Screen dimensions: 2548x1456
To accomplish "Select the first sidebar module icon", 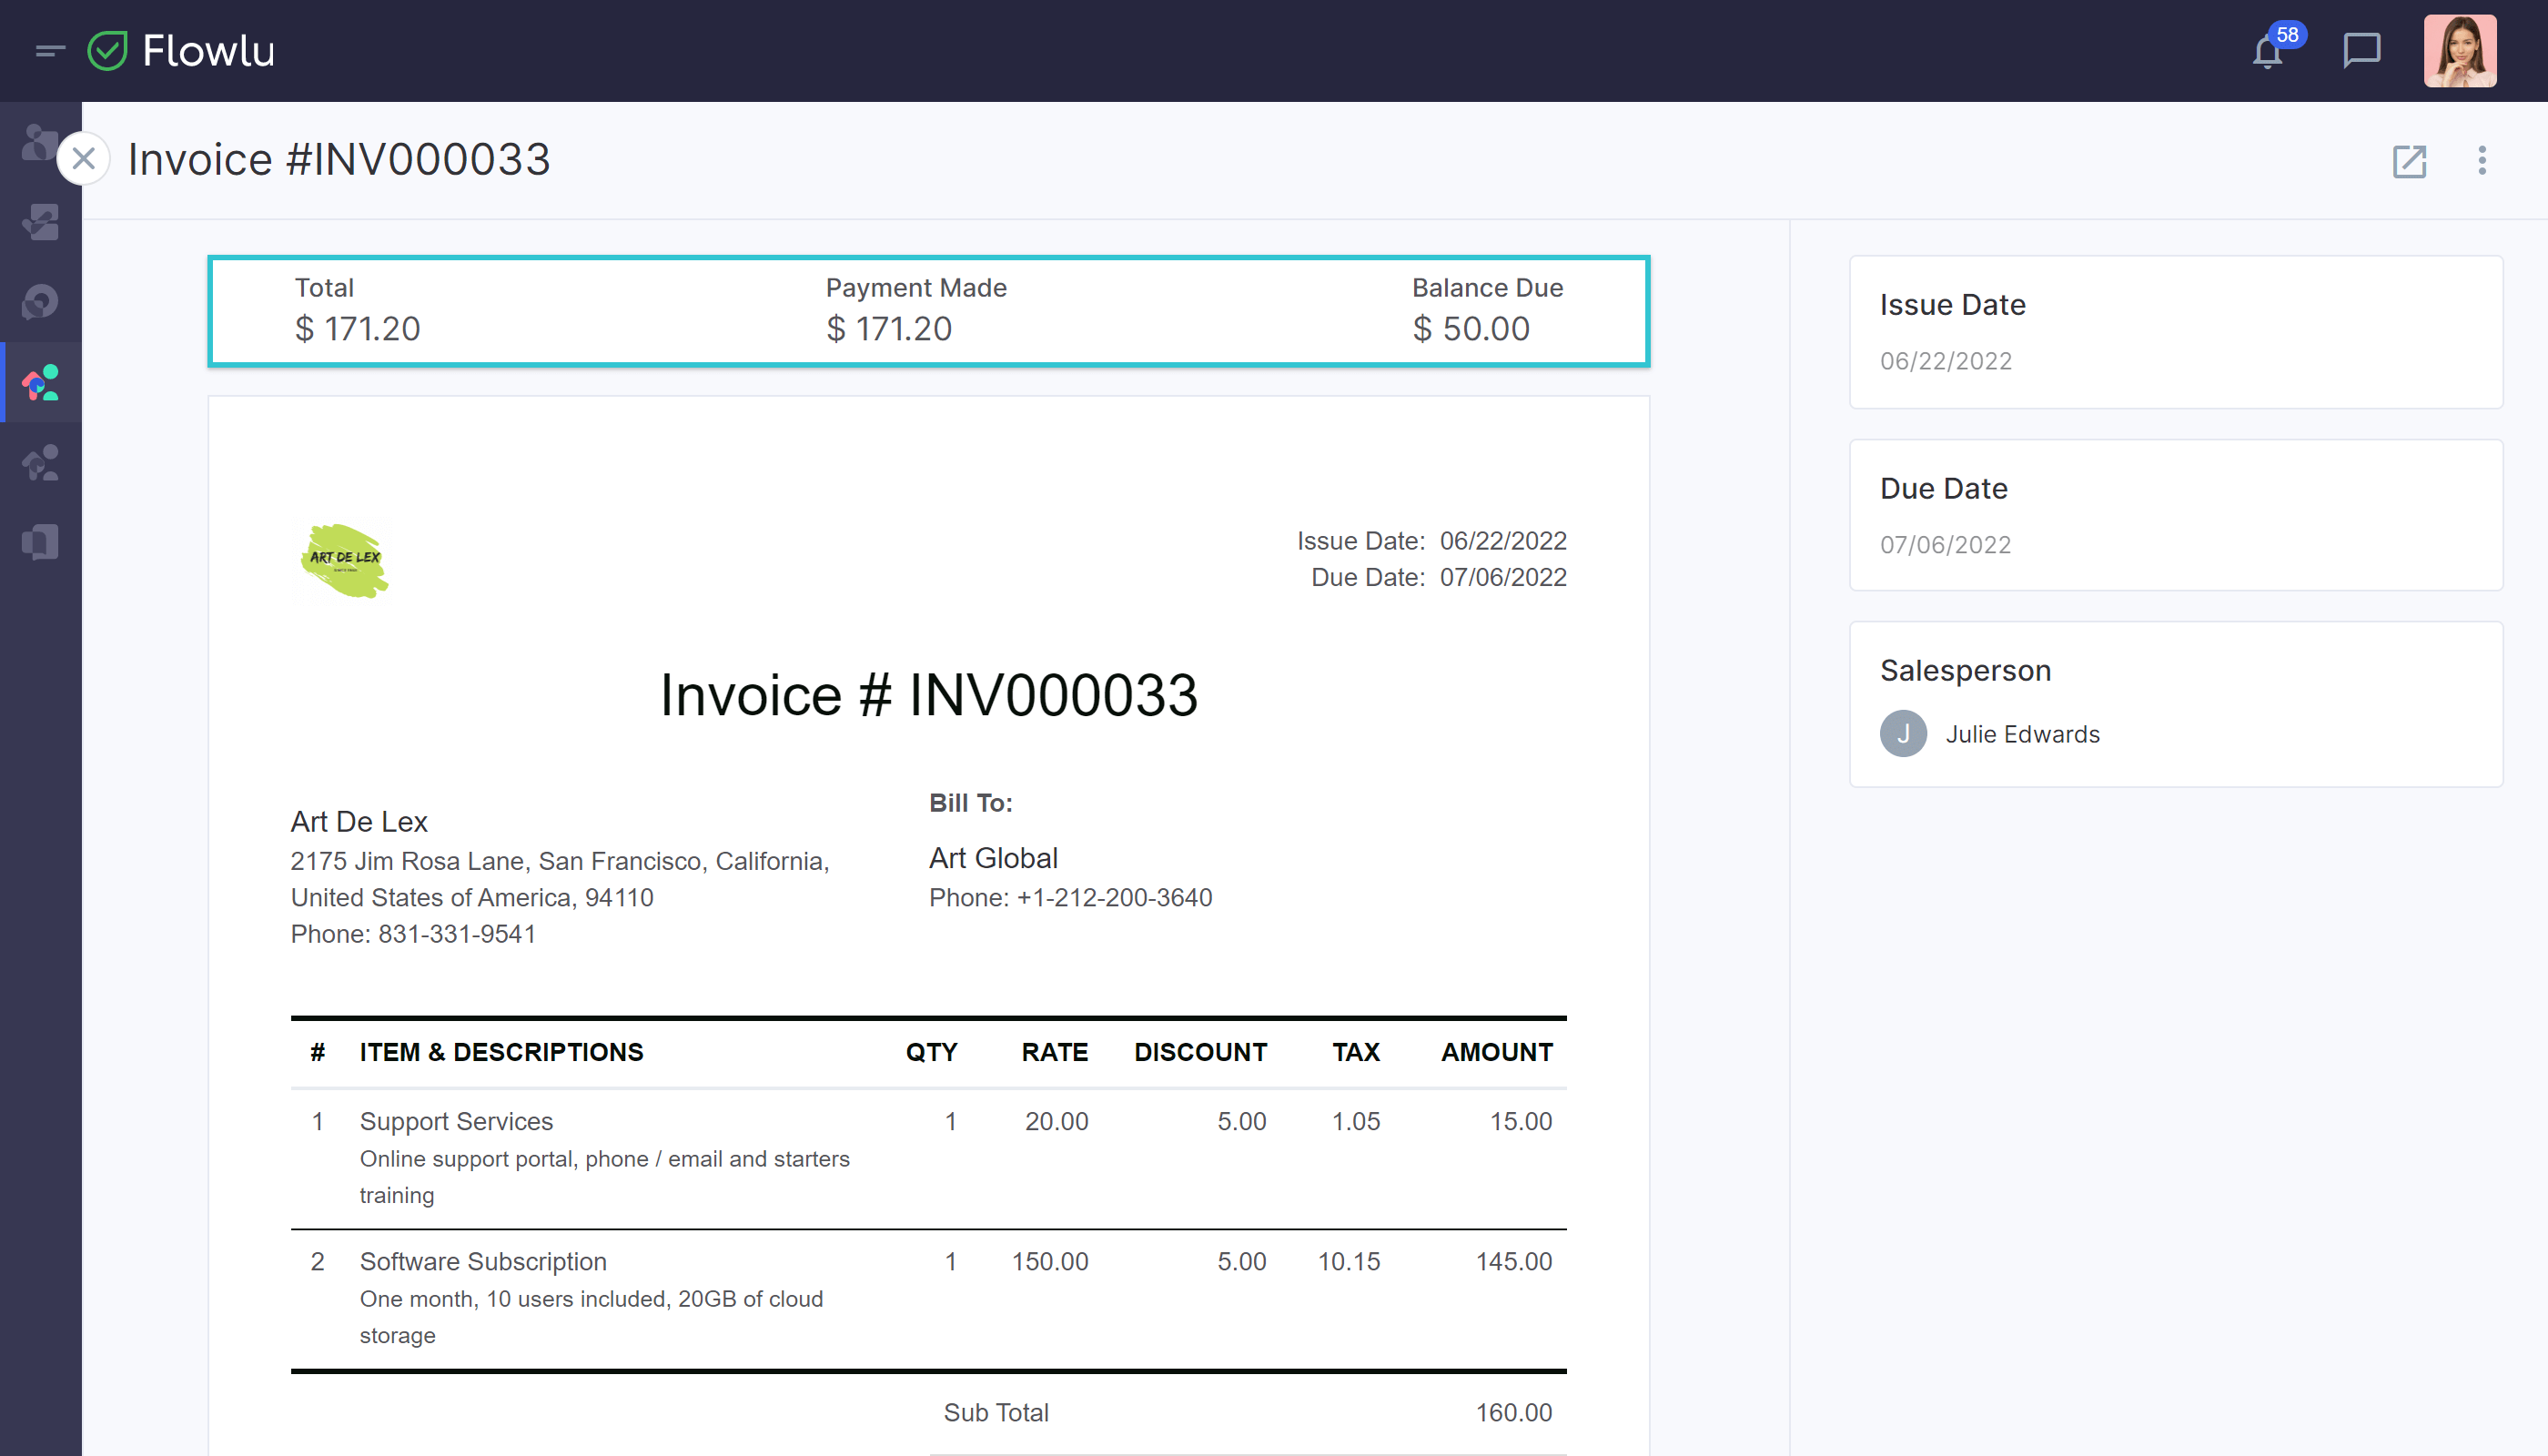I will point(41,142).
